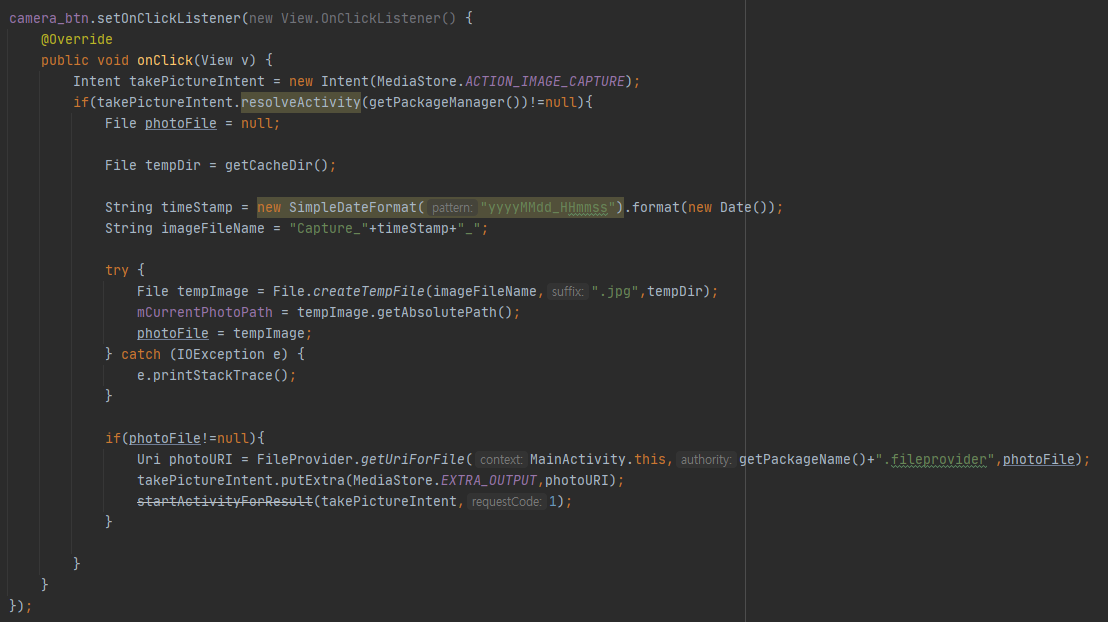This screenshot has width=1108, height=622.
Task: Click the timeStamp variable declaration
Action: click(196, 208)
